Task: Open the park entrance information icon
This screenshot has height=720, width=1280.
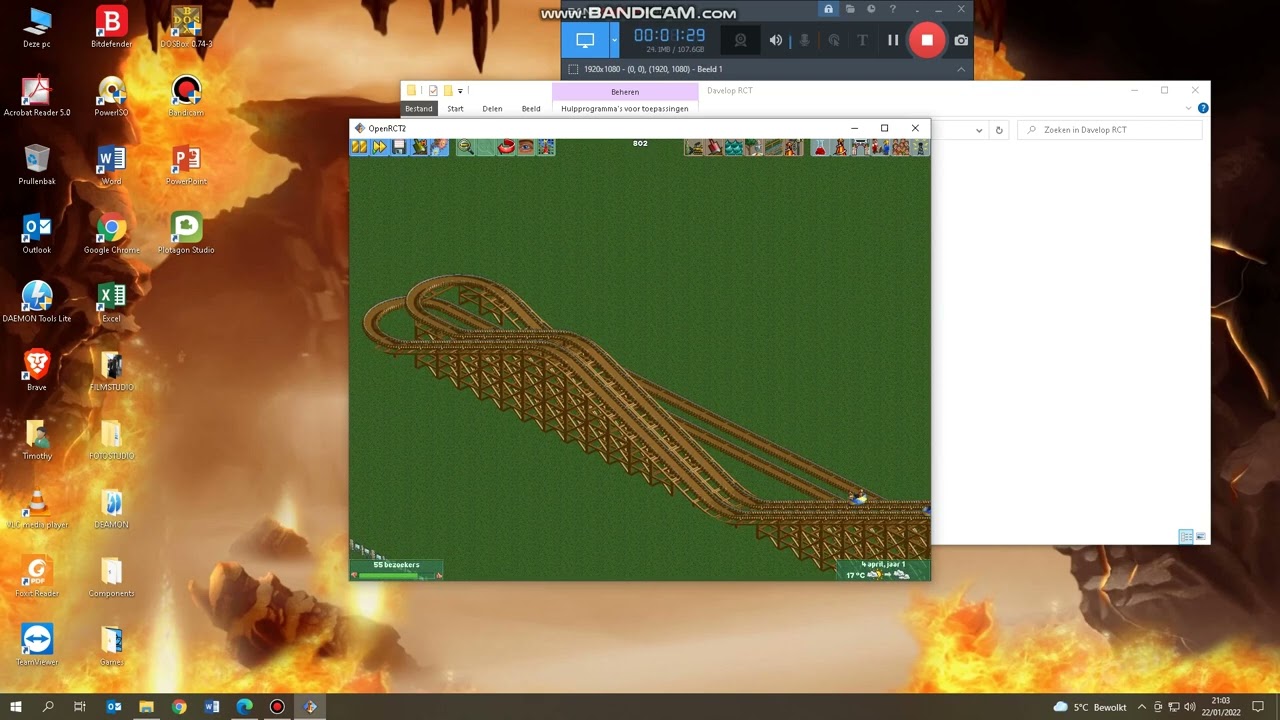Action: coord(861,147)
